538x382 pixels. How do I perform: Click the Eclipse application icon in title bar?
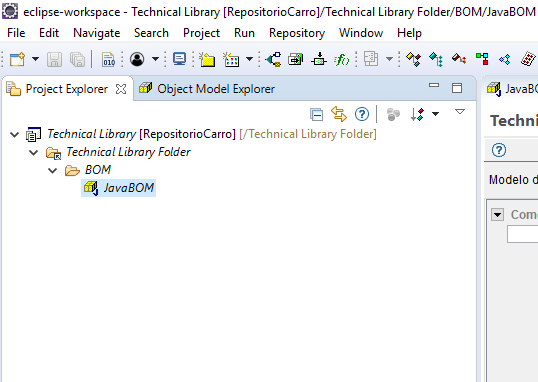[10, 11]
